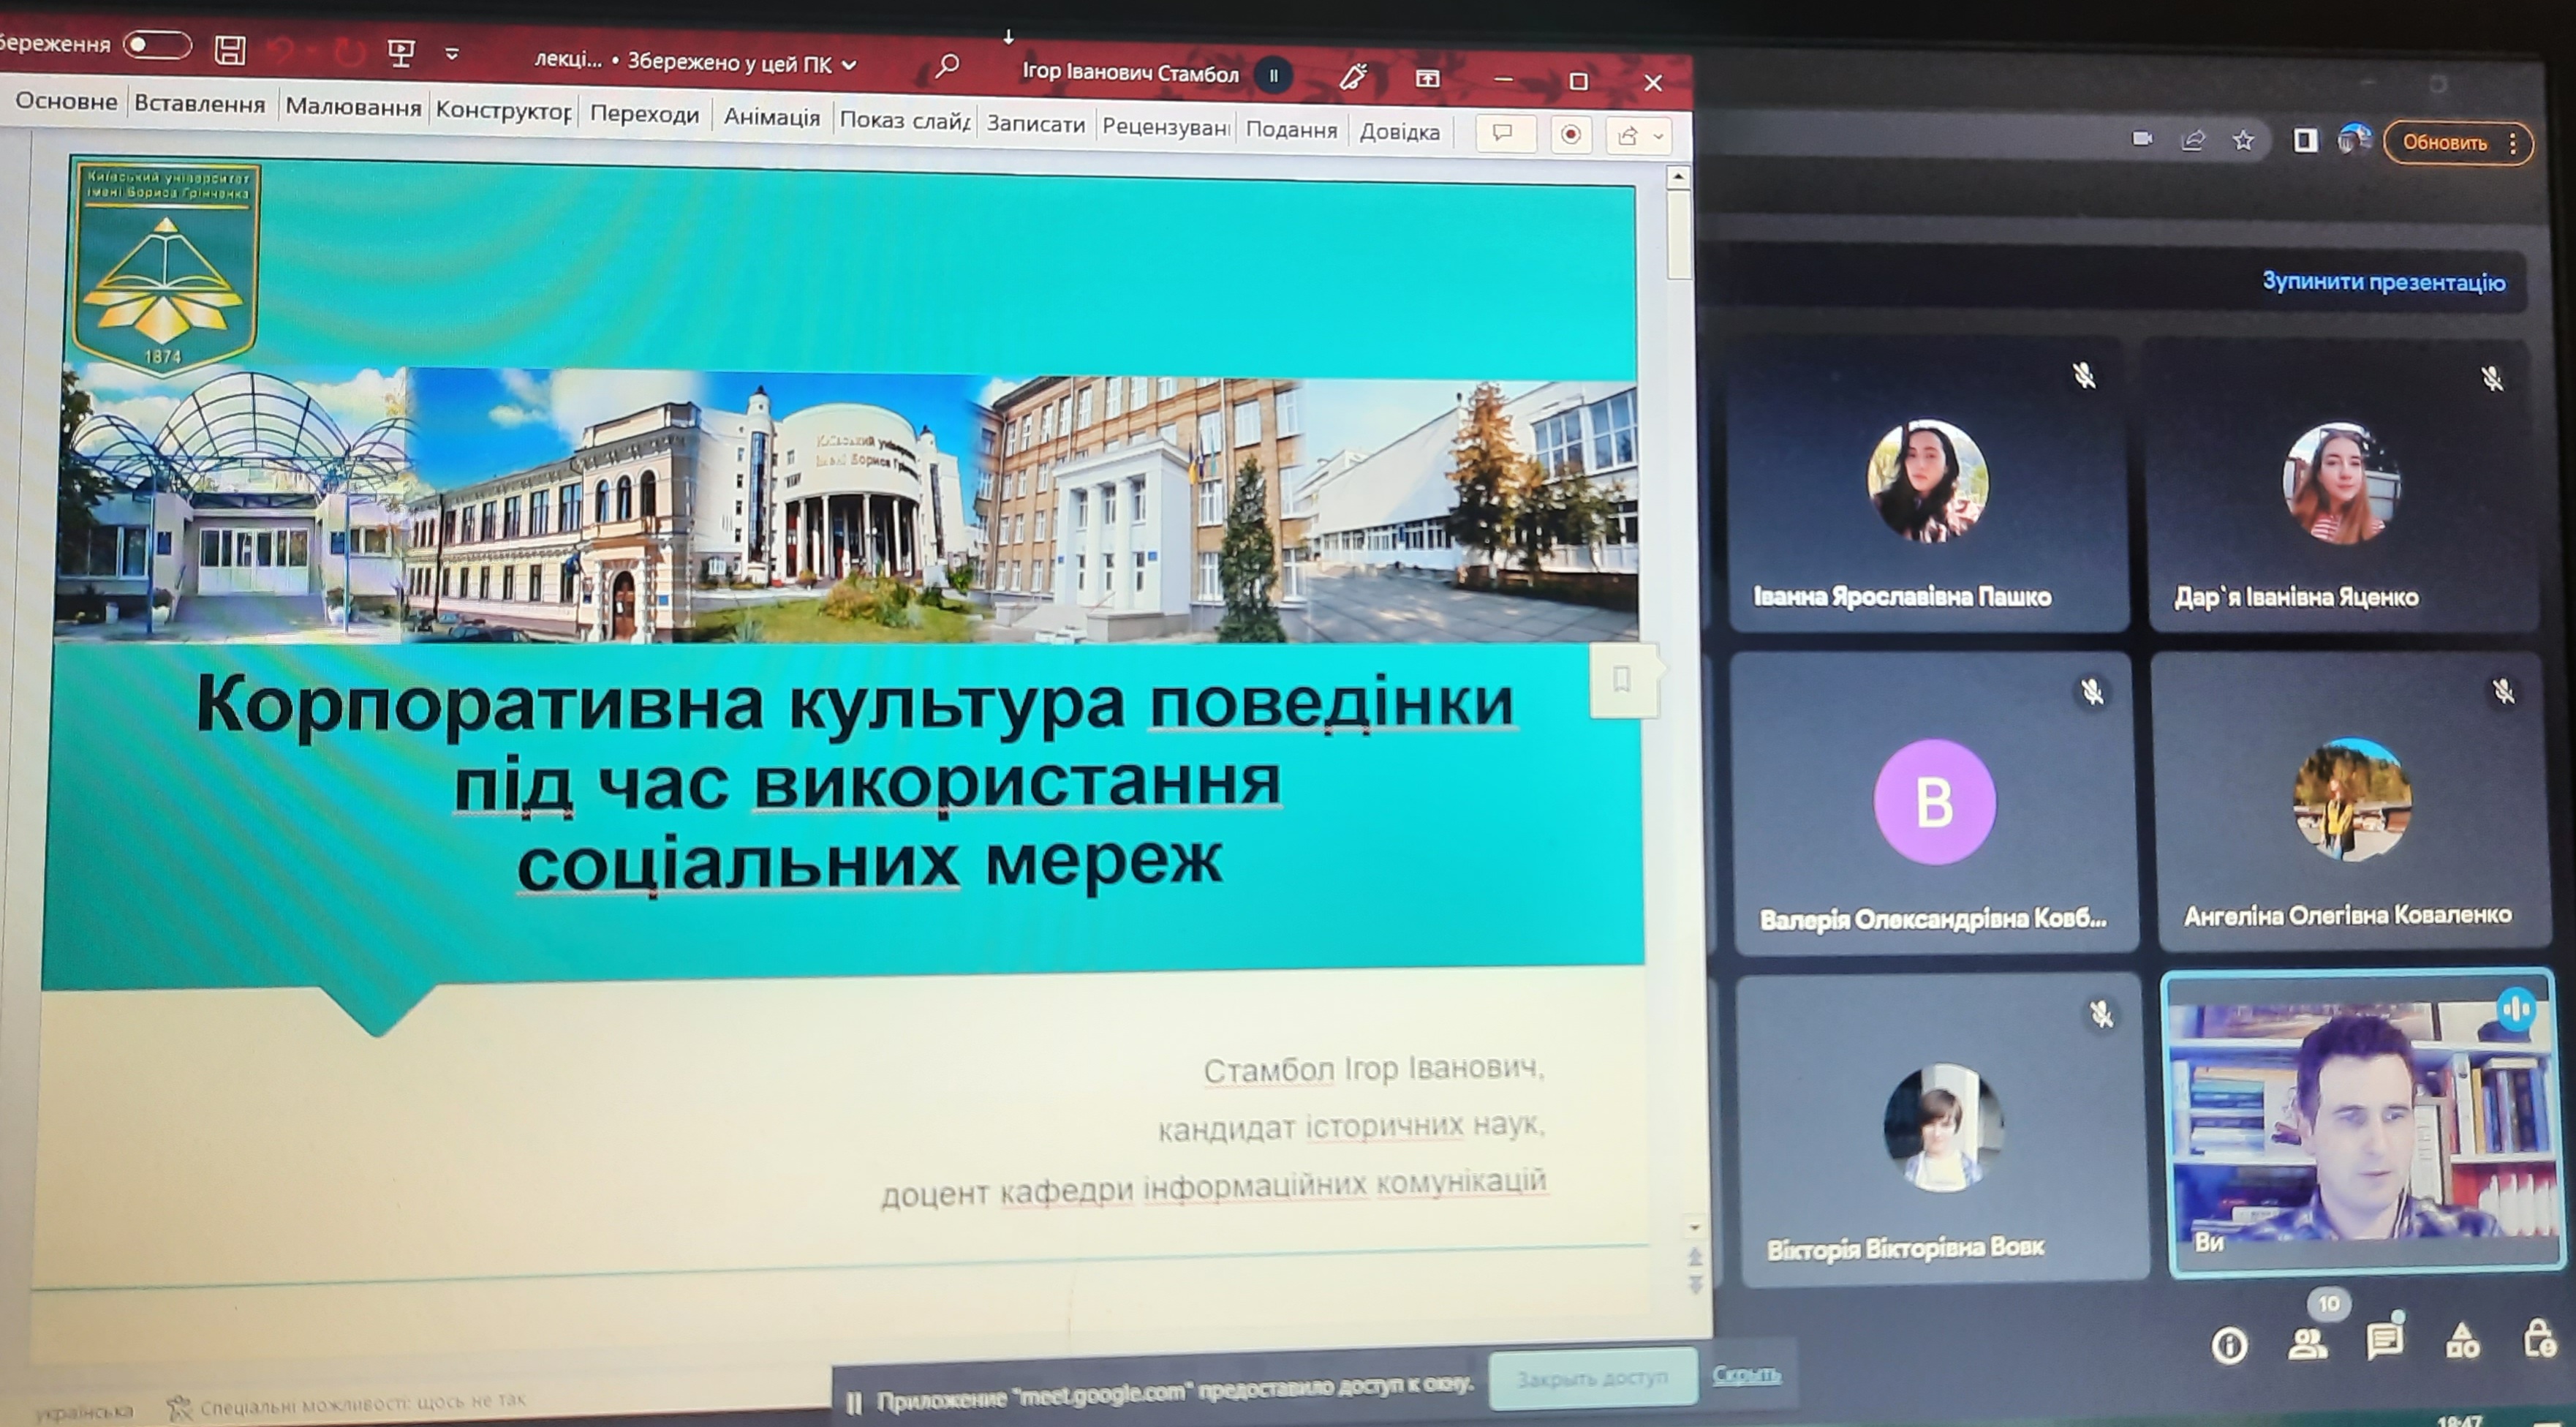
Task: Expand saved-location dropdown next to filename
Action: click(x=850, y=65)
